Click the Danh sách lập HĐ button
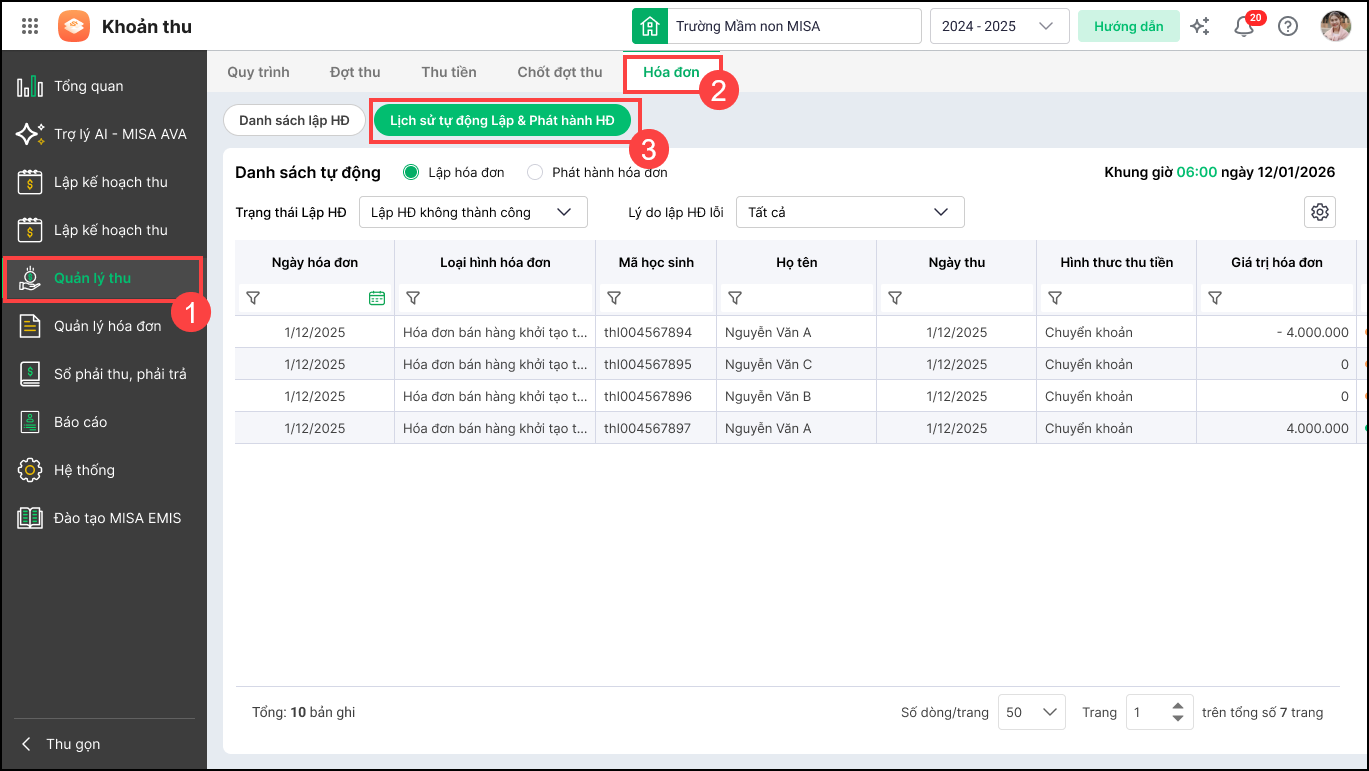The width and height of the screenshot is (1369, 771). coord(294,120)
